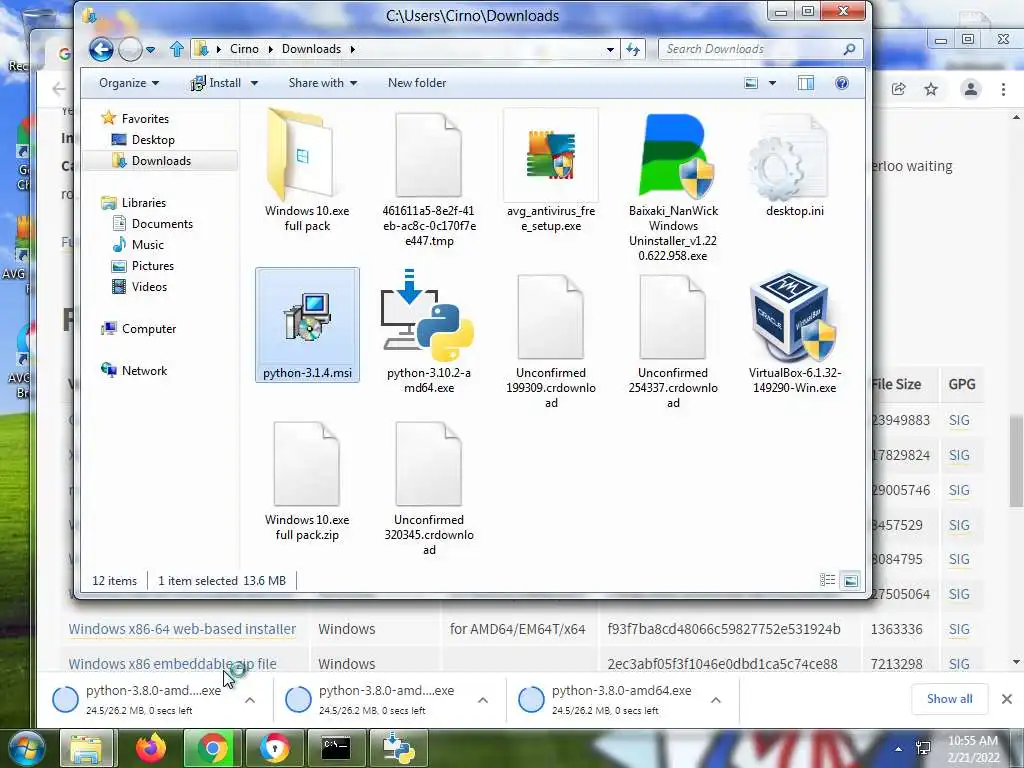
Task: Open the address bar history dropdown
Action: (610, 49)
